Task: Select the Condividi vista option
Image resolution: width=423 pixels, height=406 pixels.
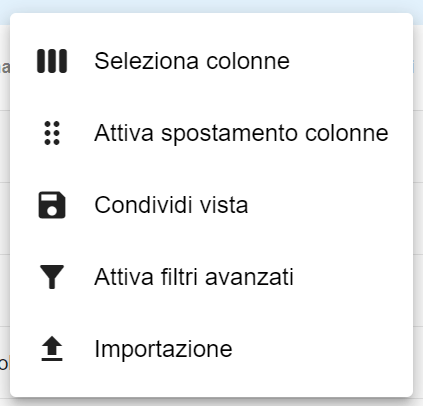Action: point(211,205)
